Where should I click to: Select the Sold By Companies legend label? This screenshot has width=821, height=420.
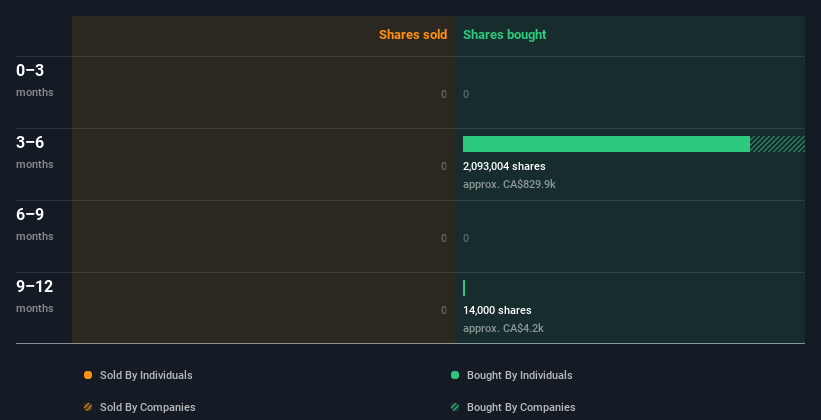148,407
